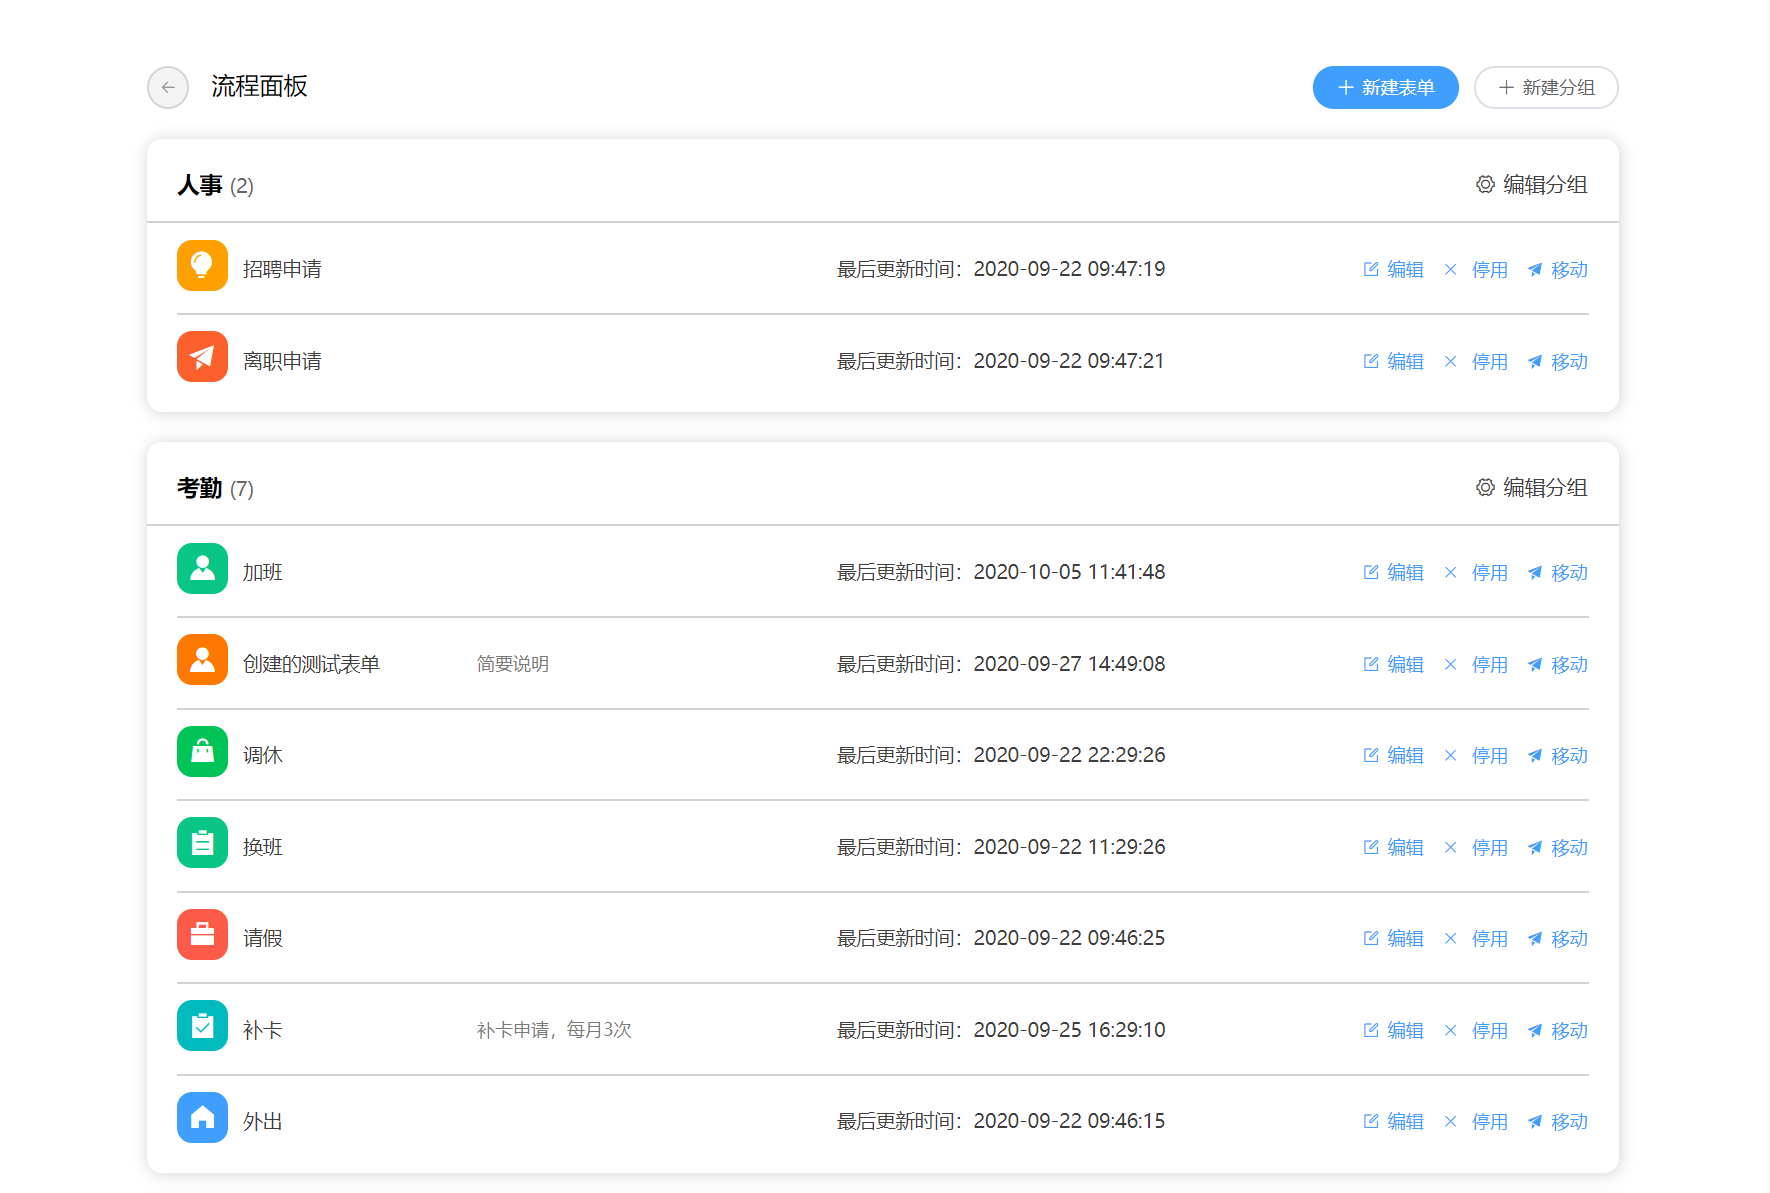Click the timestamp 2020-09-25 16:29:10
This screenshot has width=1770, height=1193.
1069,1031
